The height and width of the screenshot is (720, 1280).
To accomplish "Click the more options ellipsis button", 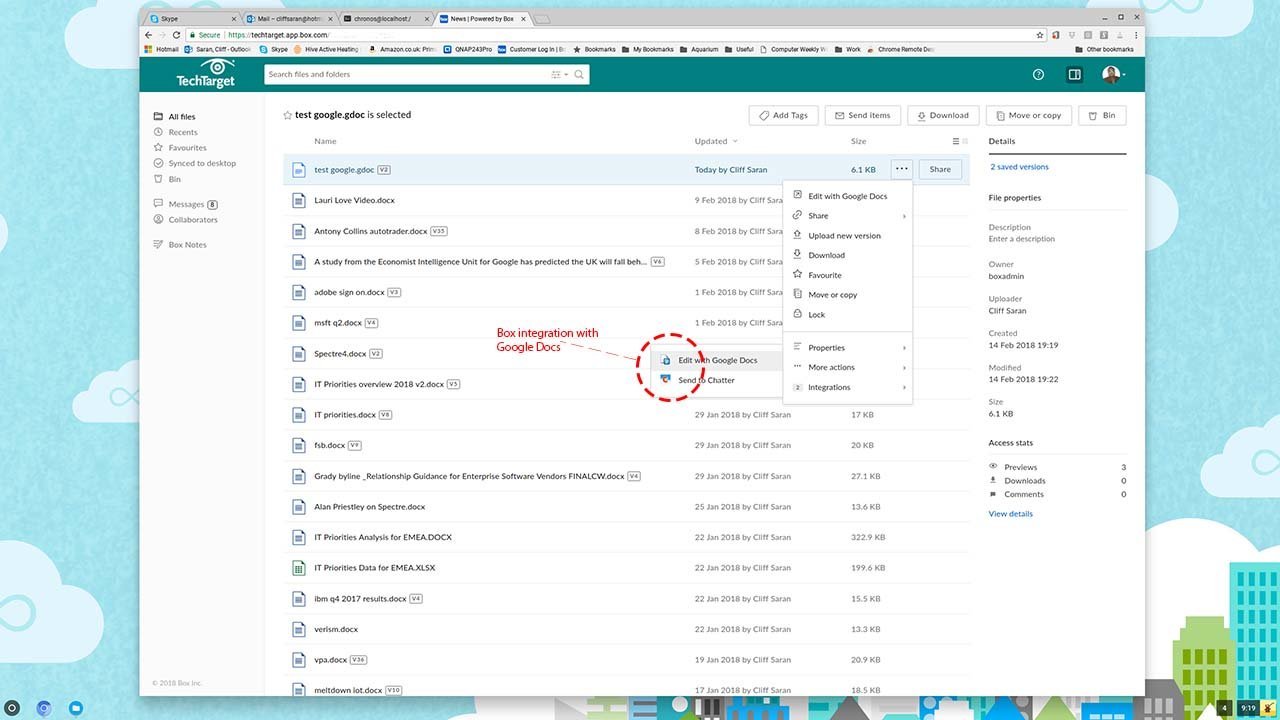I will tap(902, 170).
